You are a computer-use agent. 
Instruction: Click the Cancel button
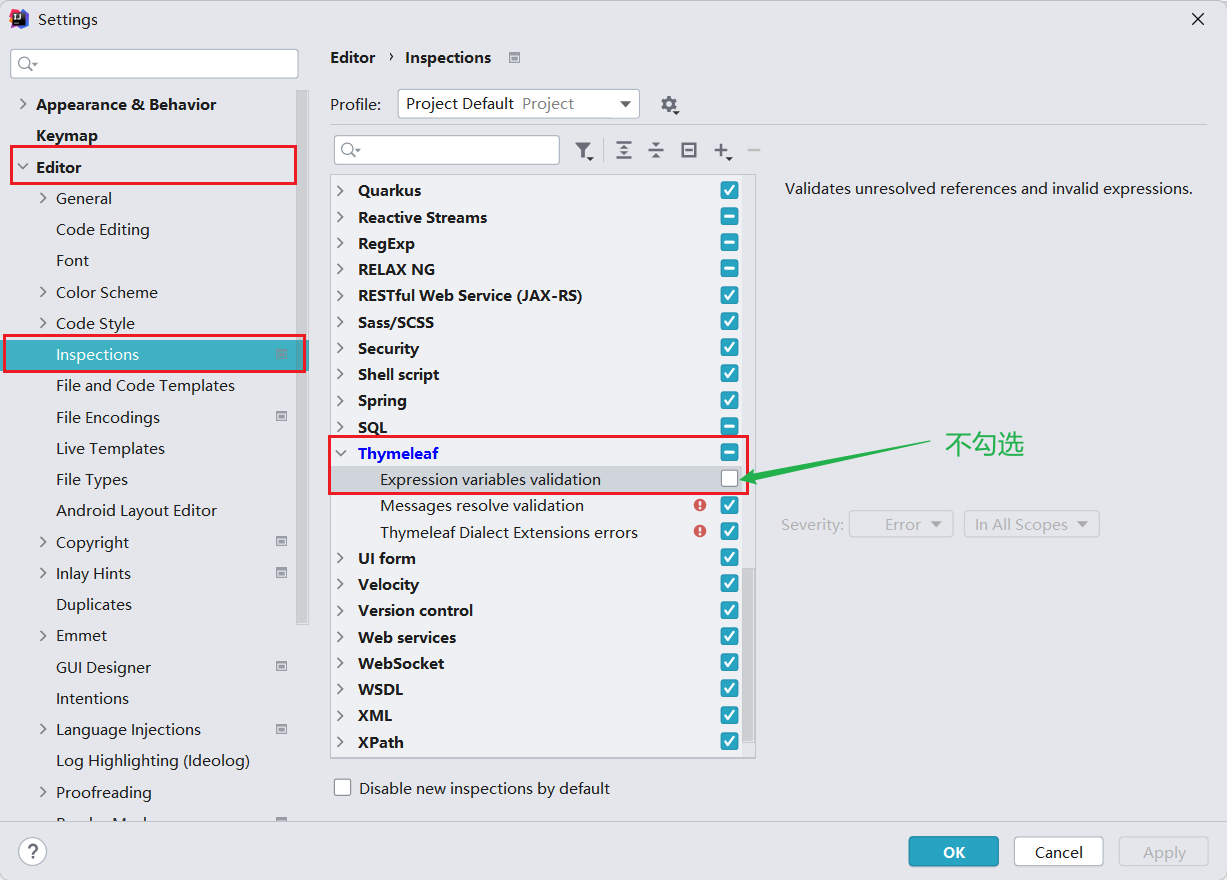1059,852
